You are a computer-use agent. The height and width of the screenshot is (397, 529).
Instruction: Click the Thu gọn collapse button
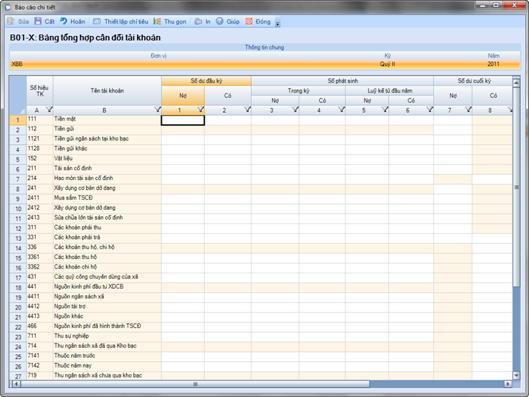click(x=170, y=22)
